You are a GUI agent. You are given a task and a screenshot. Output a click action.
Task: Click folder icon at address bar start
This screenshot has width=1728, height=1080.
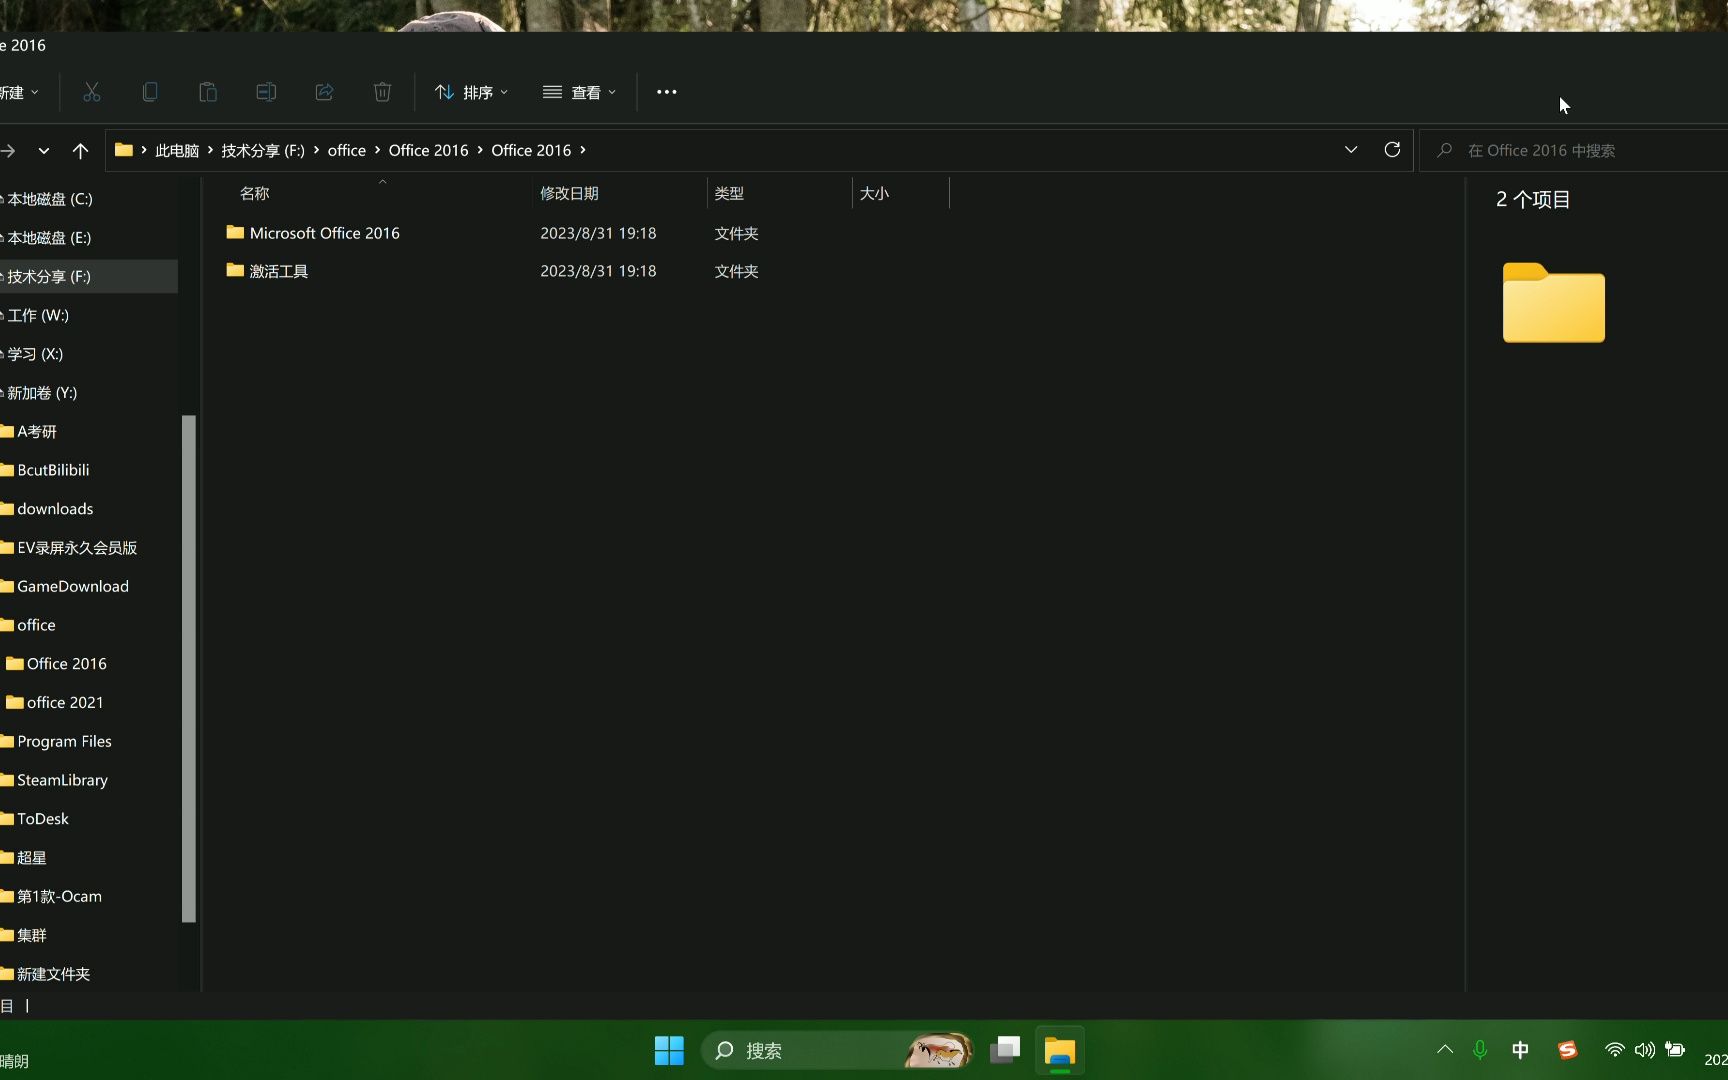124,150
